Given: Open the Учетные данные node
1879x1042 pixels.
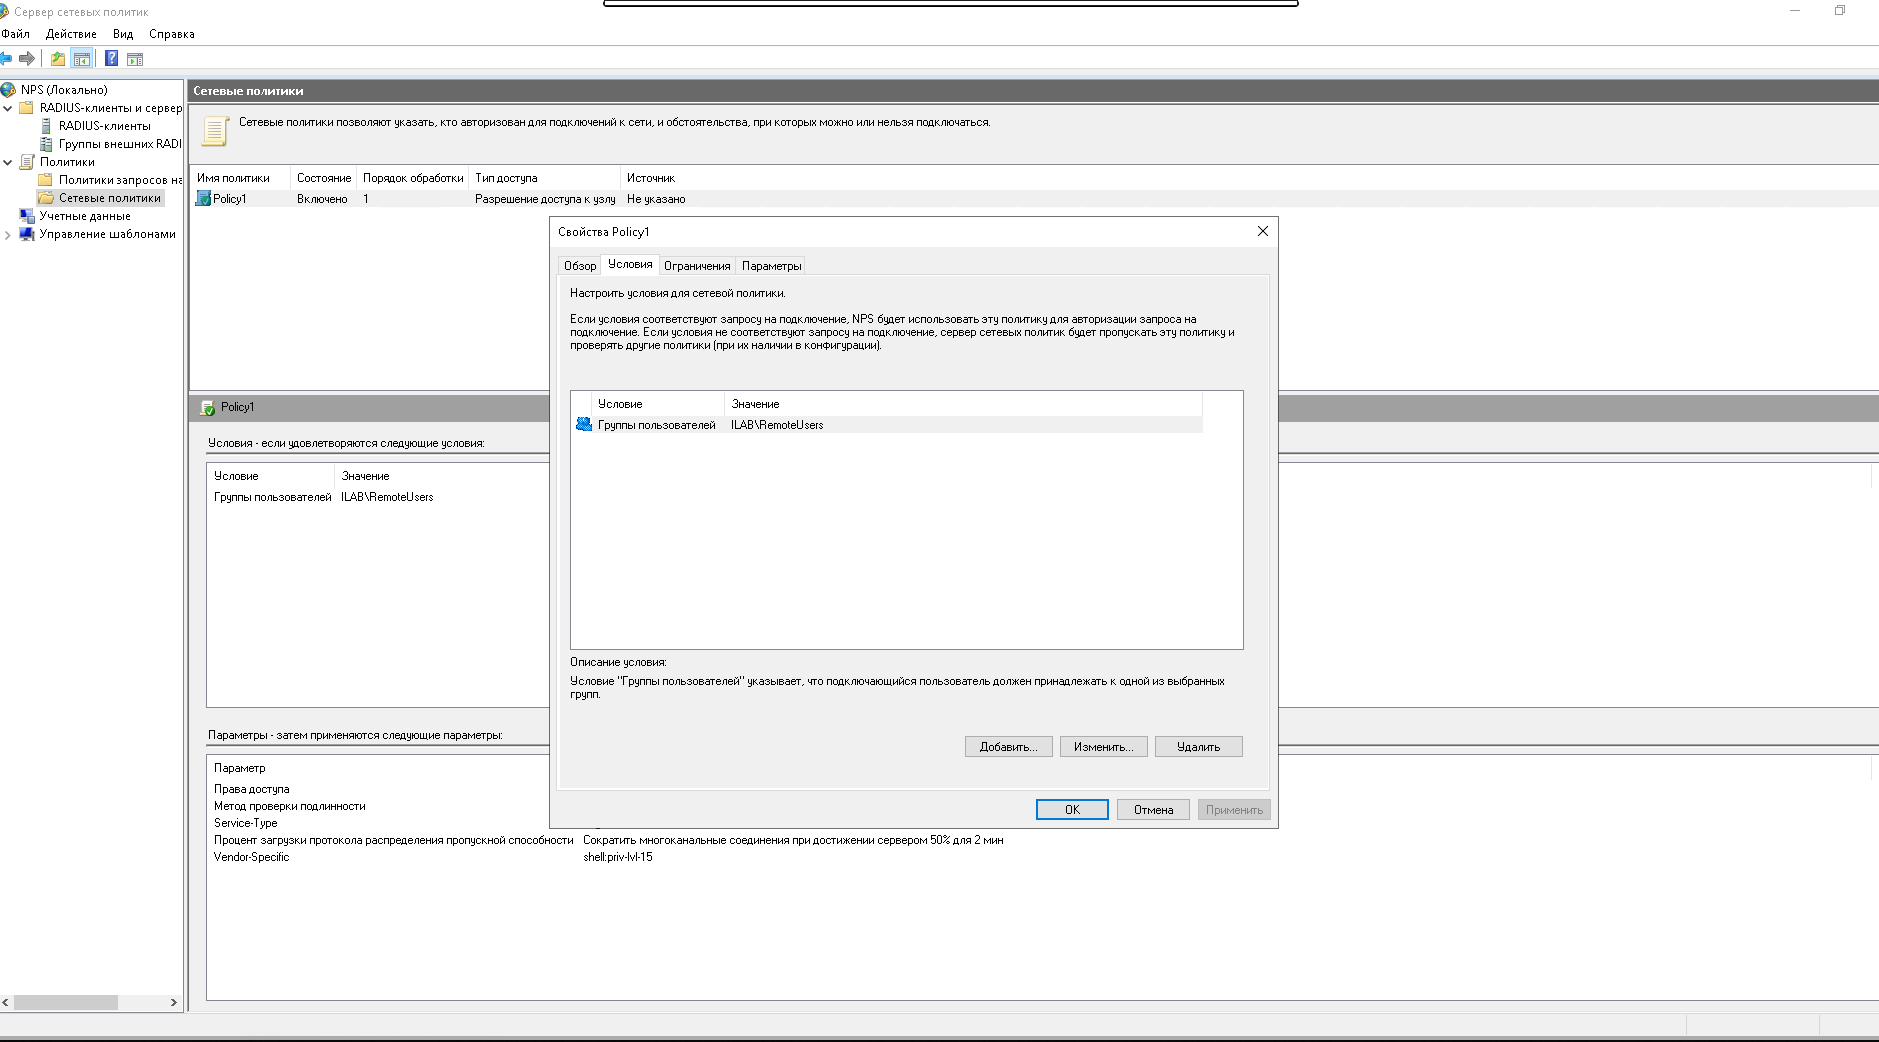Looking at the screenshot, I should 85,216.
